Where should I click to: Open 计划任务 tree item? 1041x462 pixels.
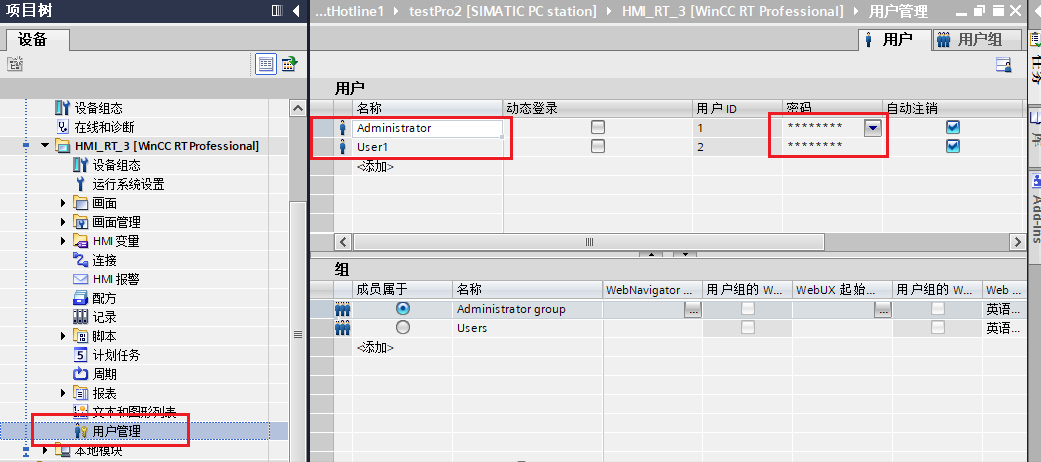[116, 355]
